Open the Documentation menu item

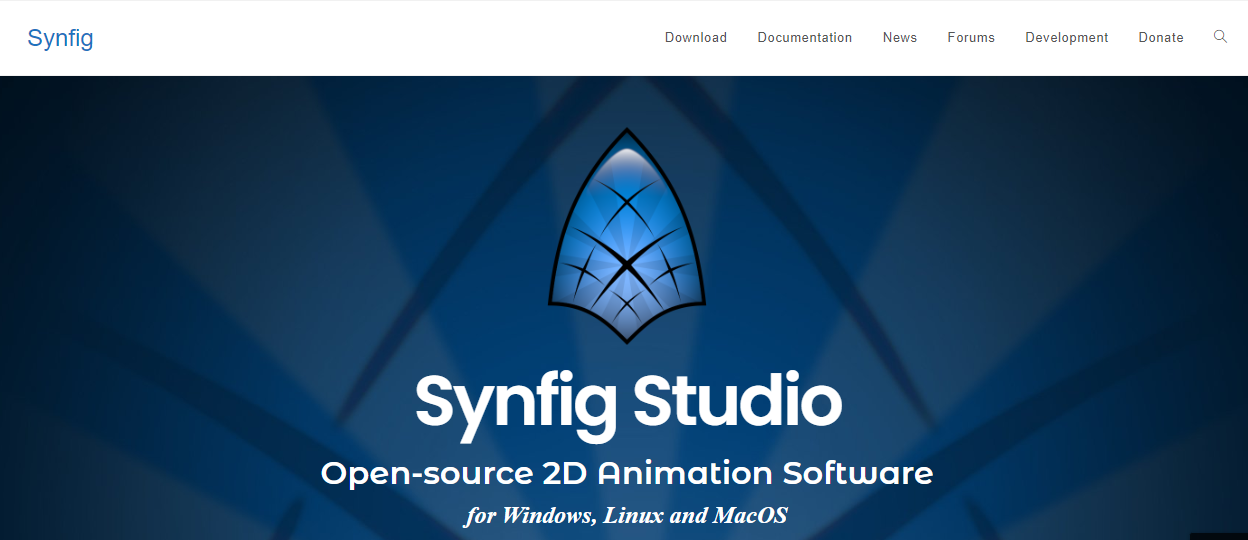click(805, 38)
